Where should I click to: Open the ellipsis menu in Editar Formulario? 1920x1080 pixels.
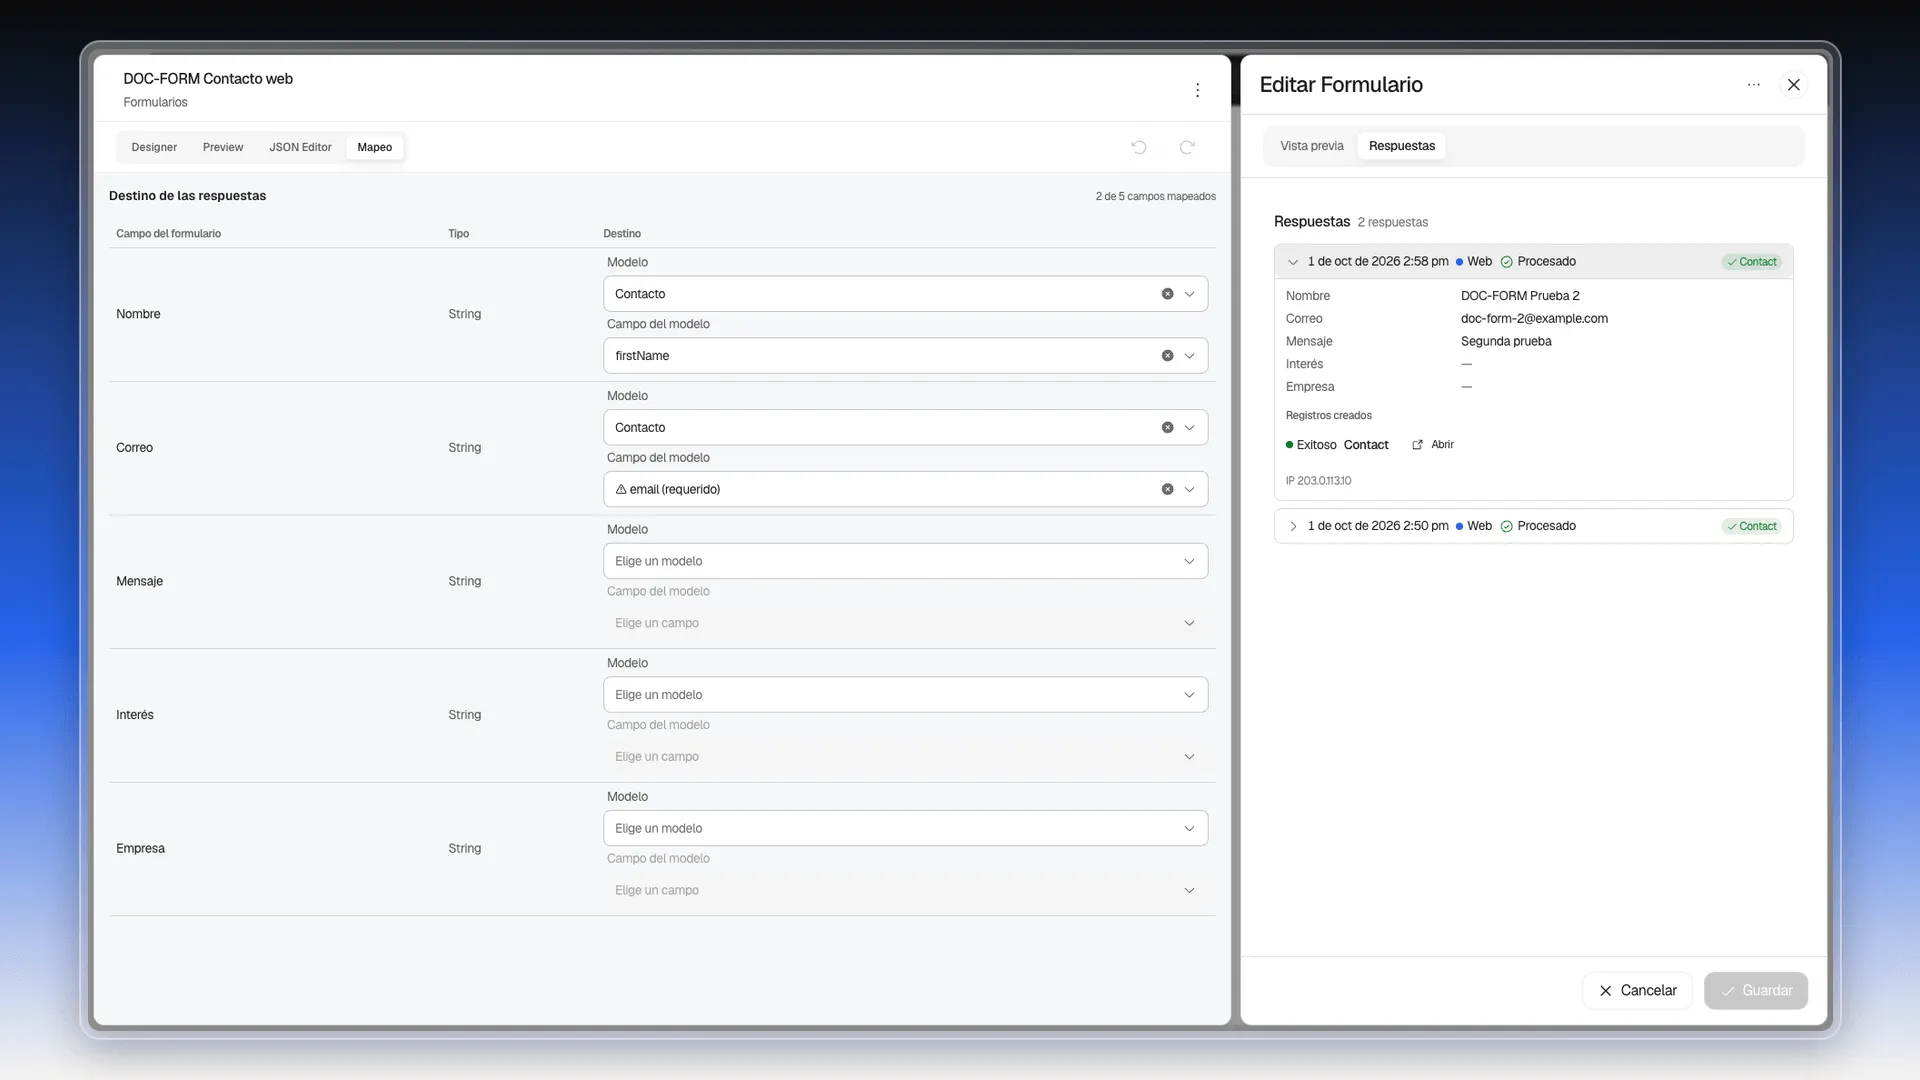(x=1753, y=85)
